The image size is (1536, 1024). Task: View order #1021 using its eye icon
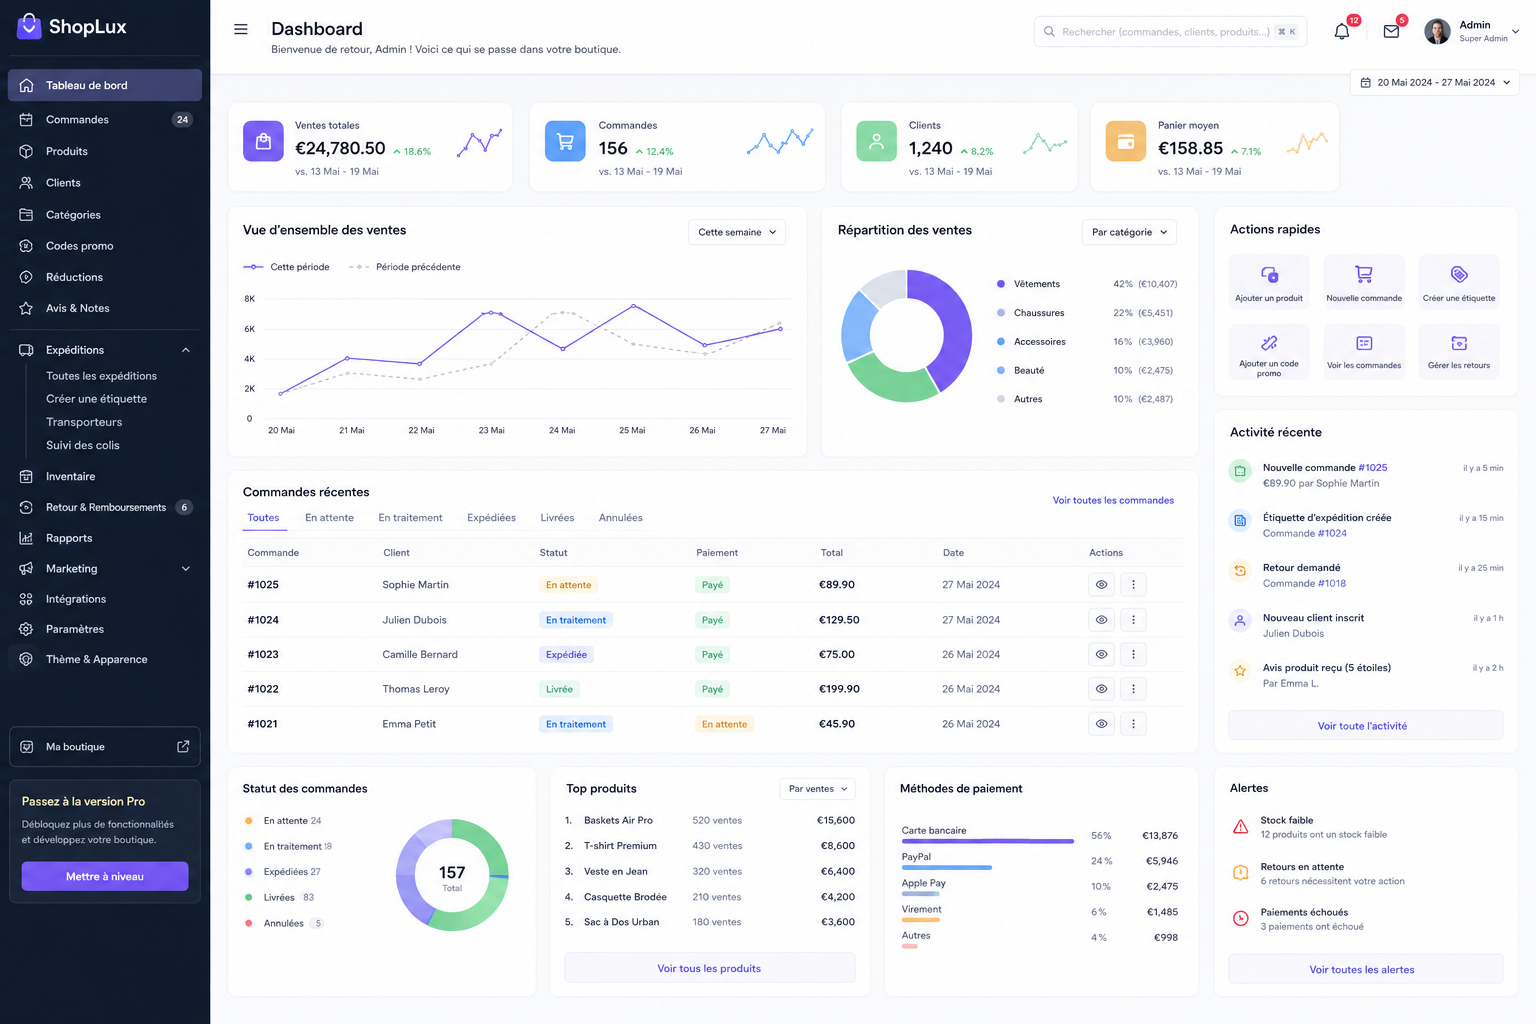(1101, 724)
